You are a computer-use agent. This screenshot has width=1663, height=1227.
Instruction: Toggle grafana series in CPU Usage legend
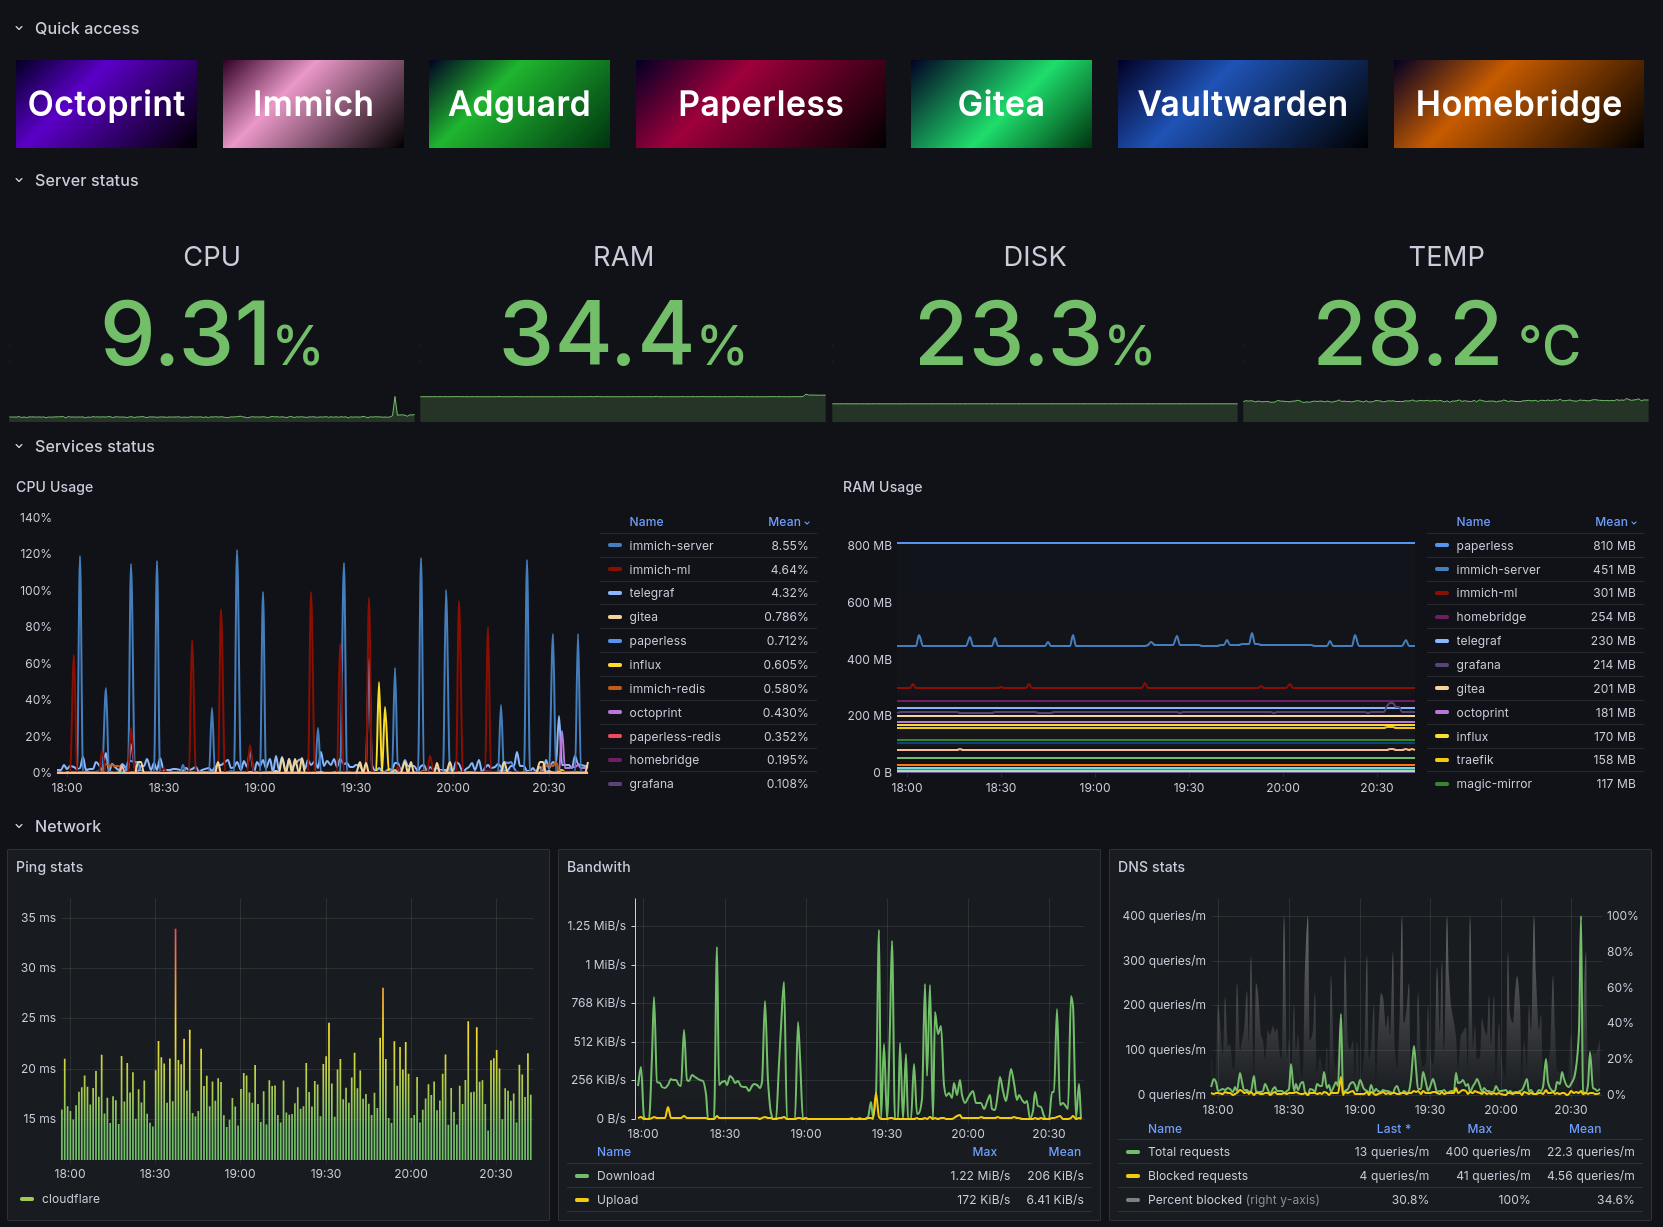coord(651,784)
